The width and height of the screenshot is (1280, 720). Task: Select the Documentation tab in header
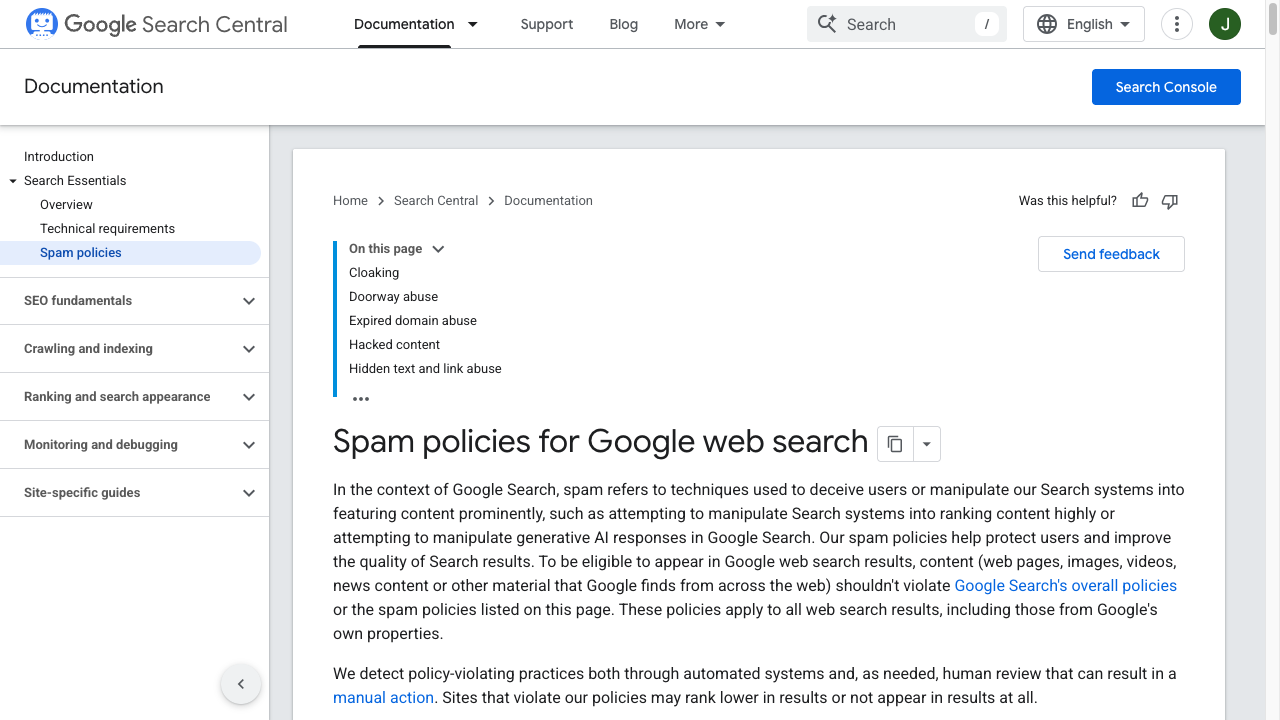(x=404, y=24)
